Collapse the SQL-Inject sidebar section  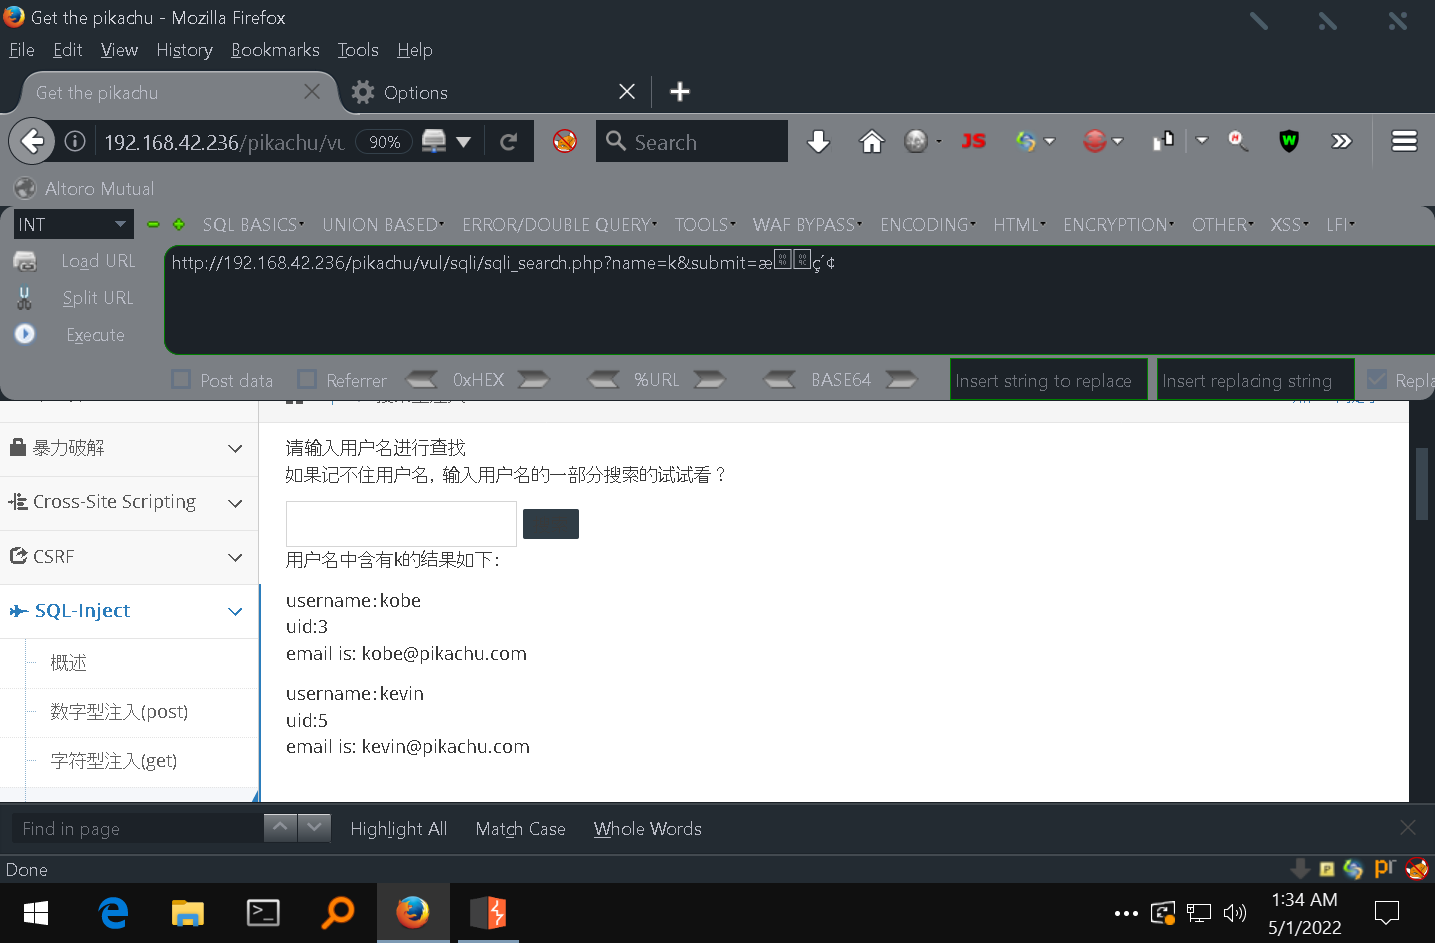coord(235,611)
